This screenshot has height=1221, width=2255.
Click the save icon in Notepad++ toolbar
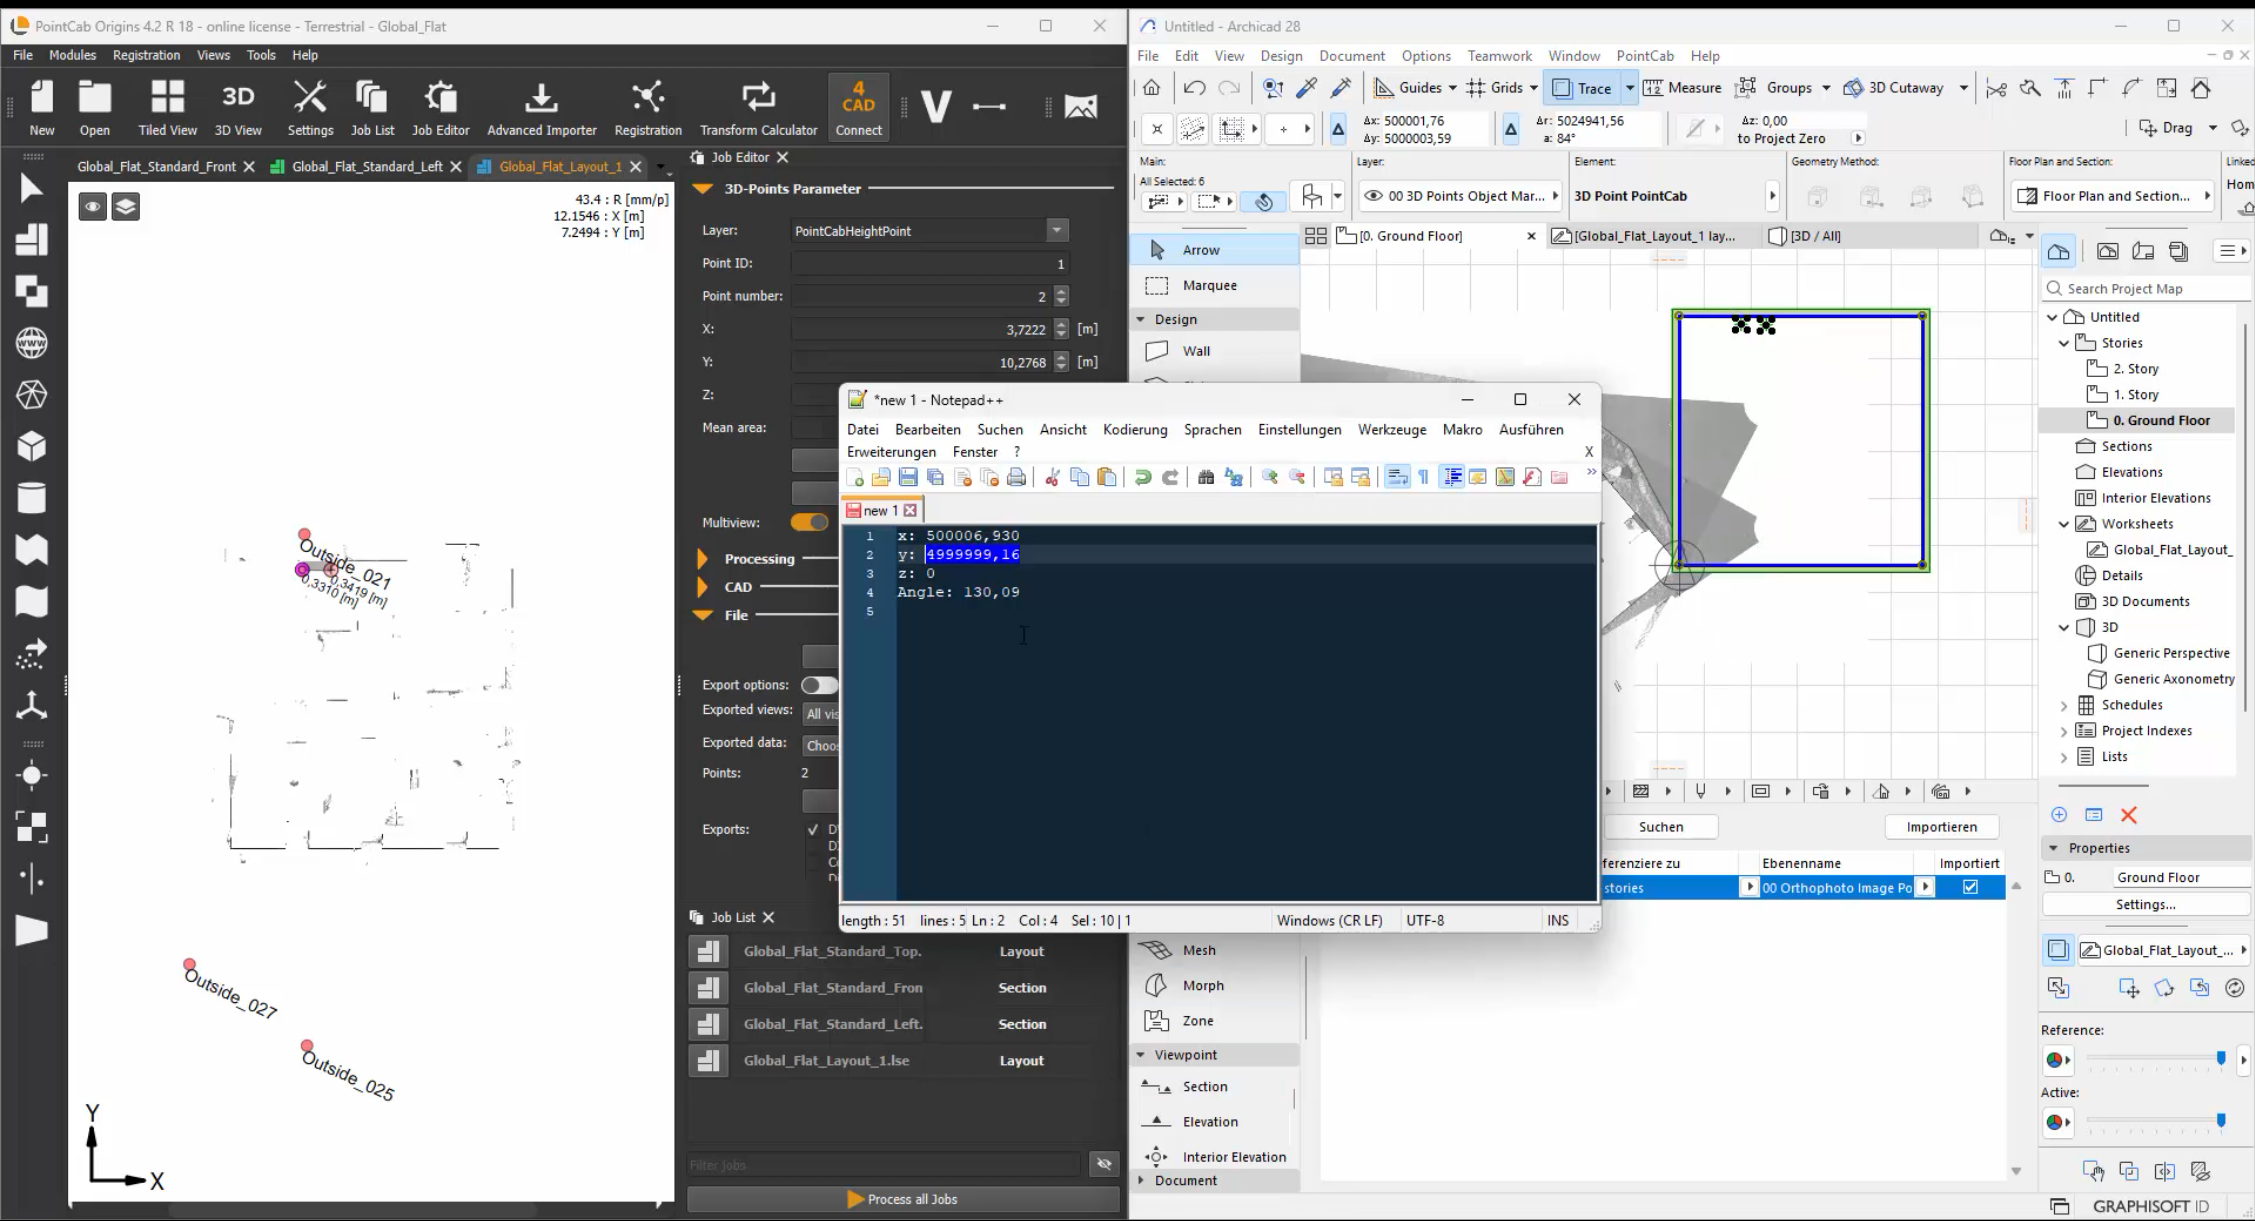pyautogui.click(x=908, y=477)
